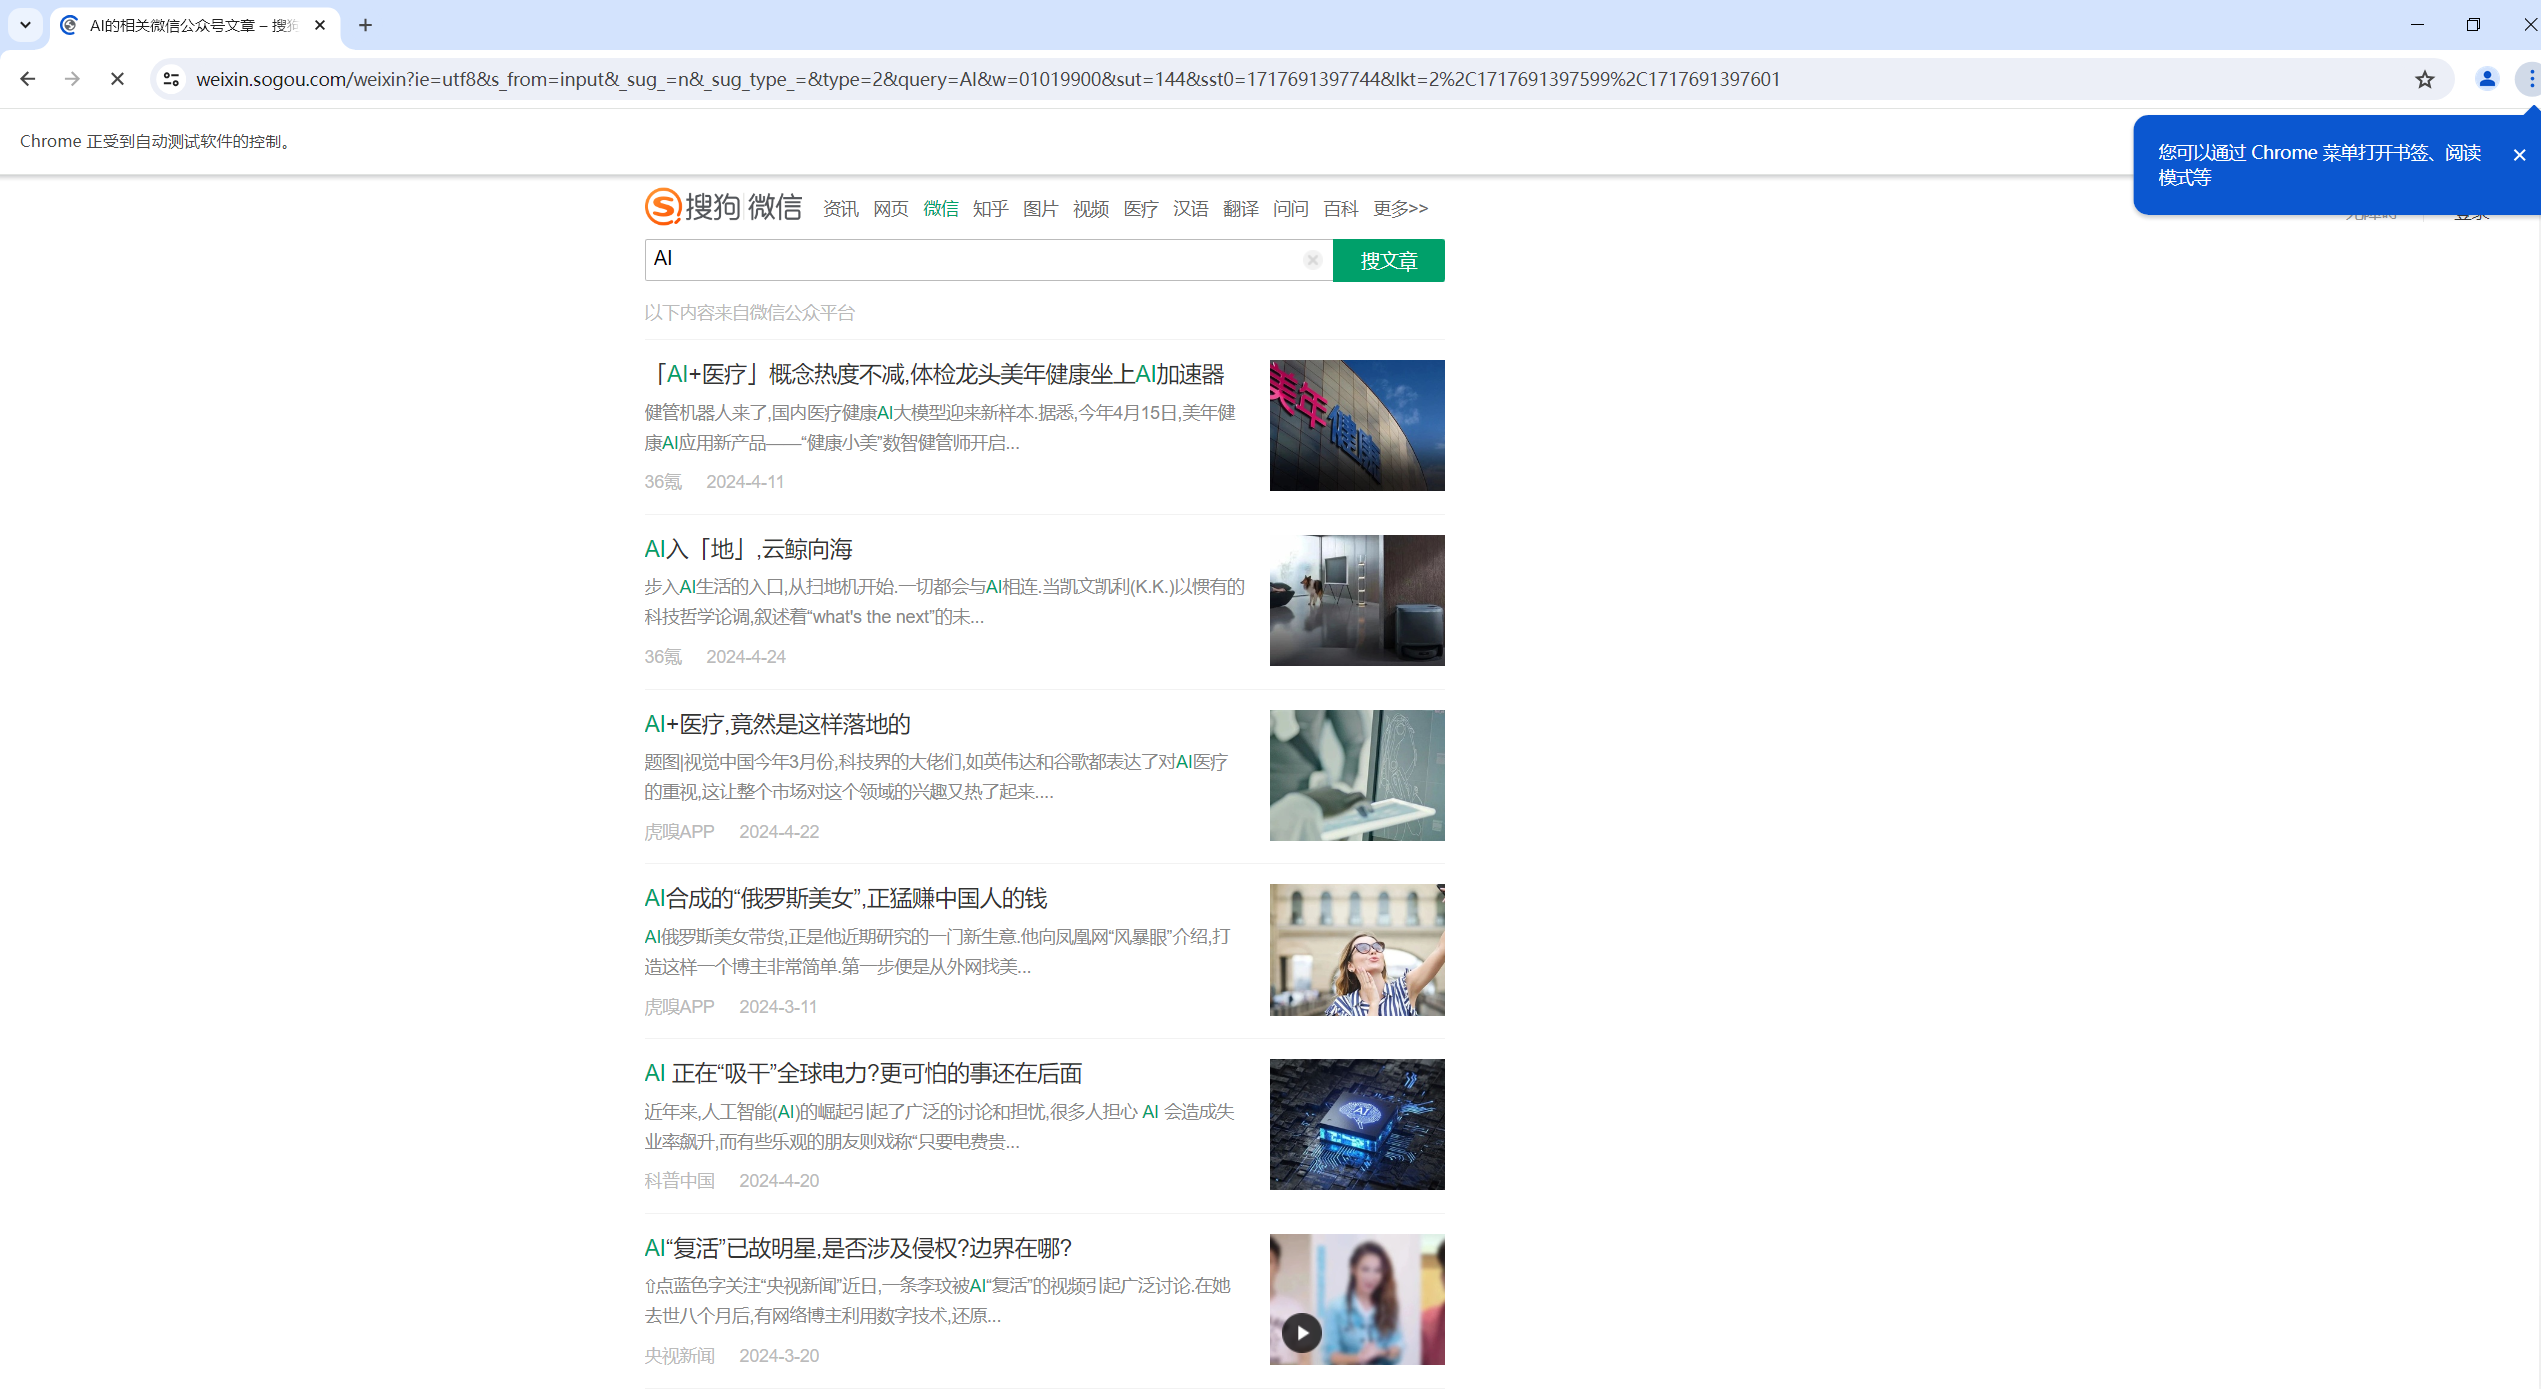Click the snippet starting 健管机器人来了
Screen dimensions: 2541x1389
(x=940, y=428)
